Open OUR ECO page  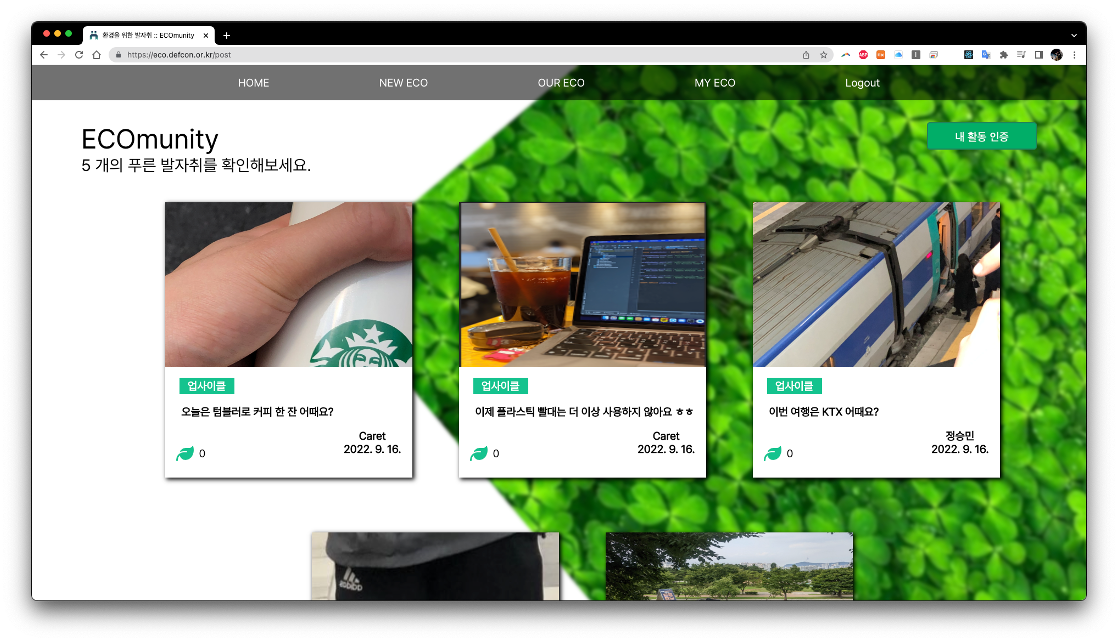[561, 83]
